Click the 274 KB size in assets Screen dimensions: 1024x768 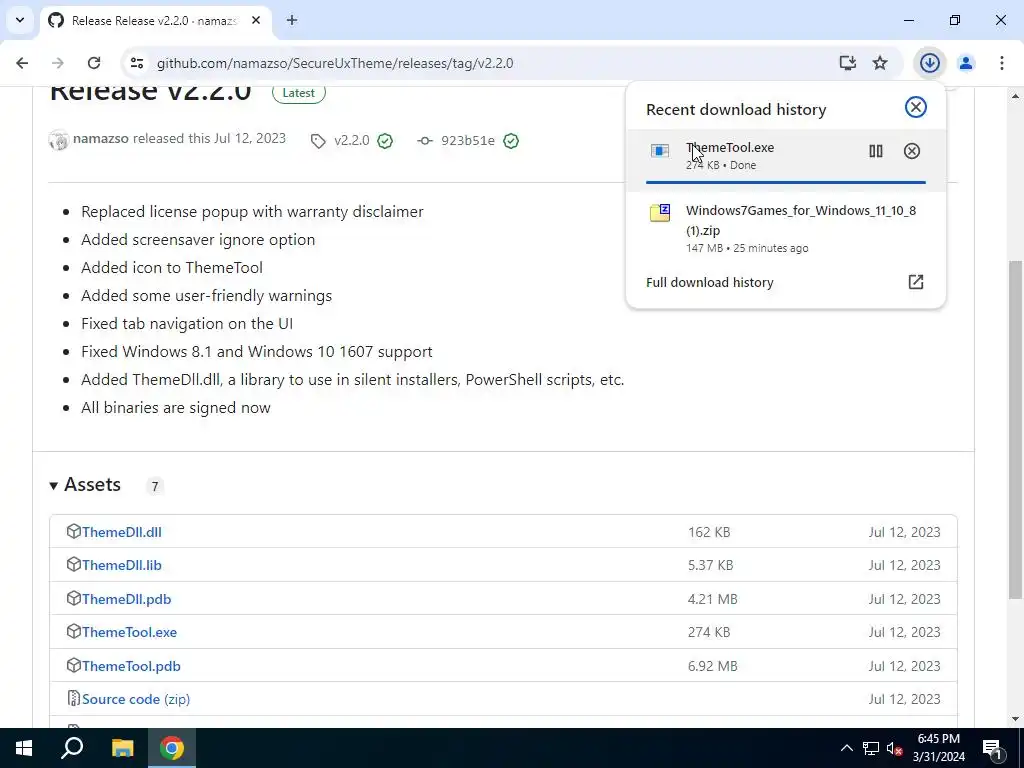coord(709,632)
